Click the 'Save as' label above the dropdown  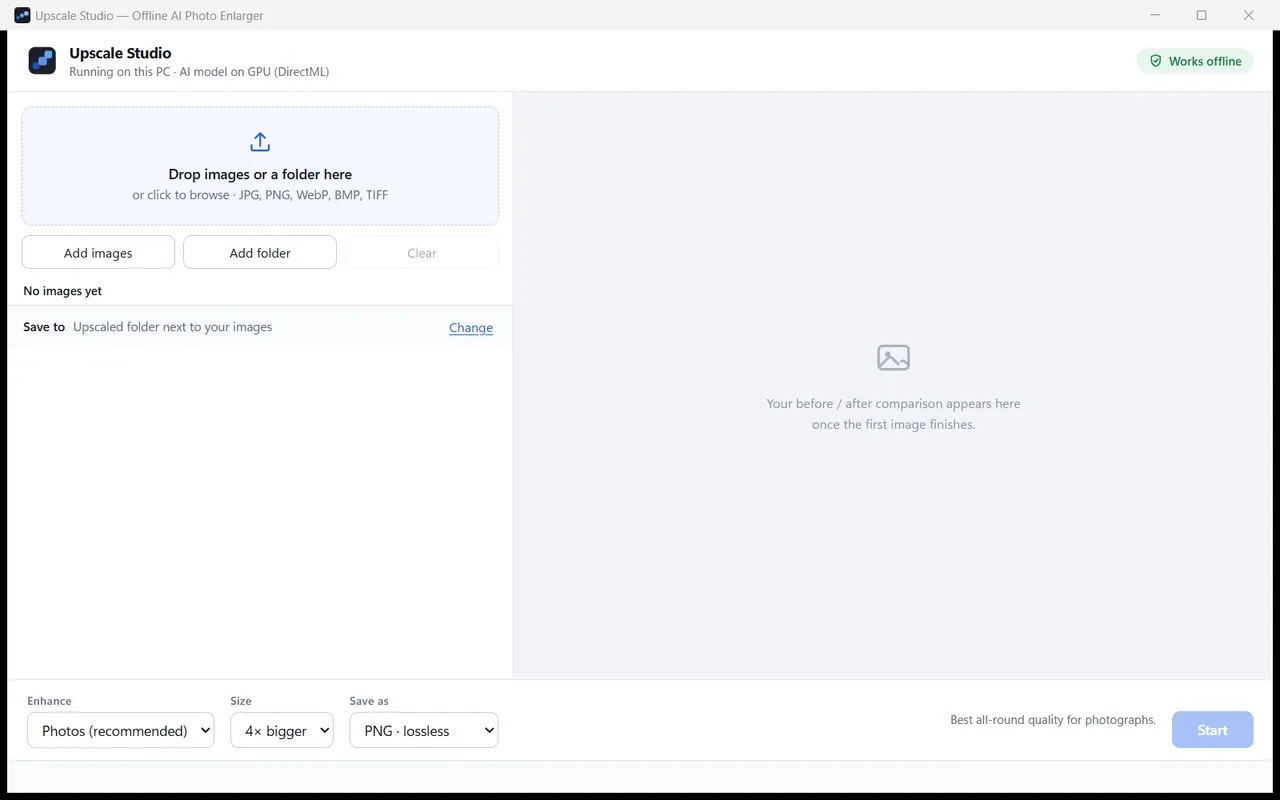[x=369, y=701]
